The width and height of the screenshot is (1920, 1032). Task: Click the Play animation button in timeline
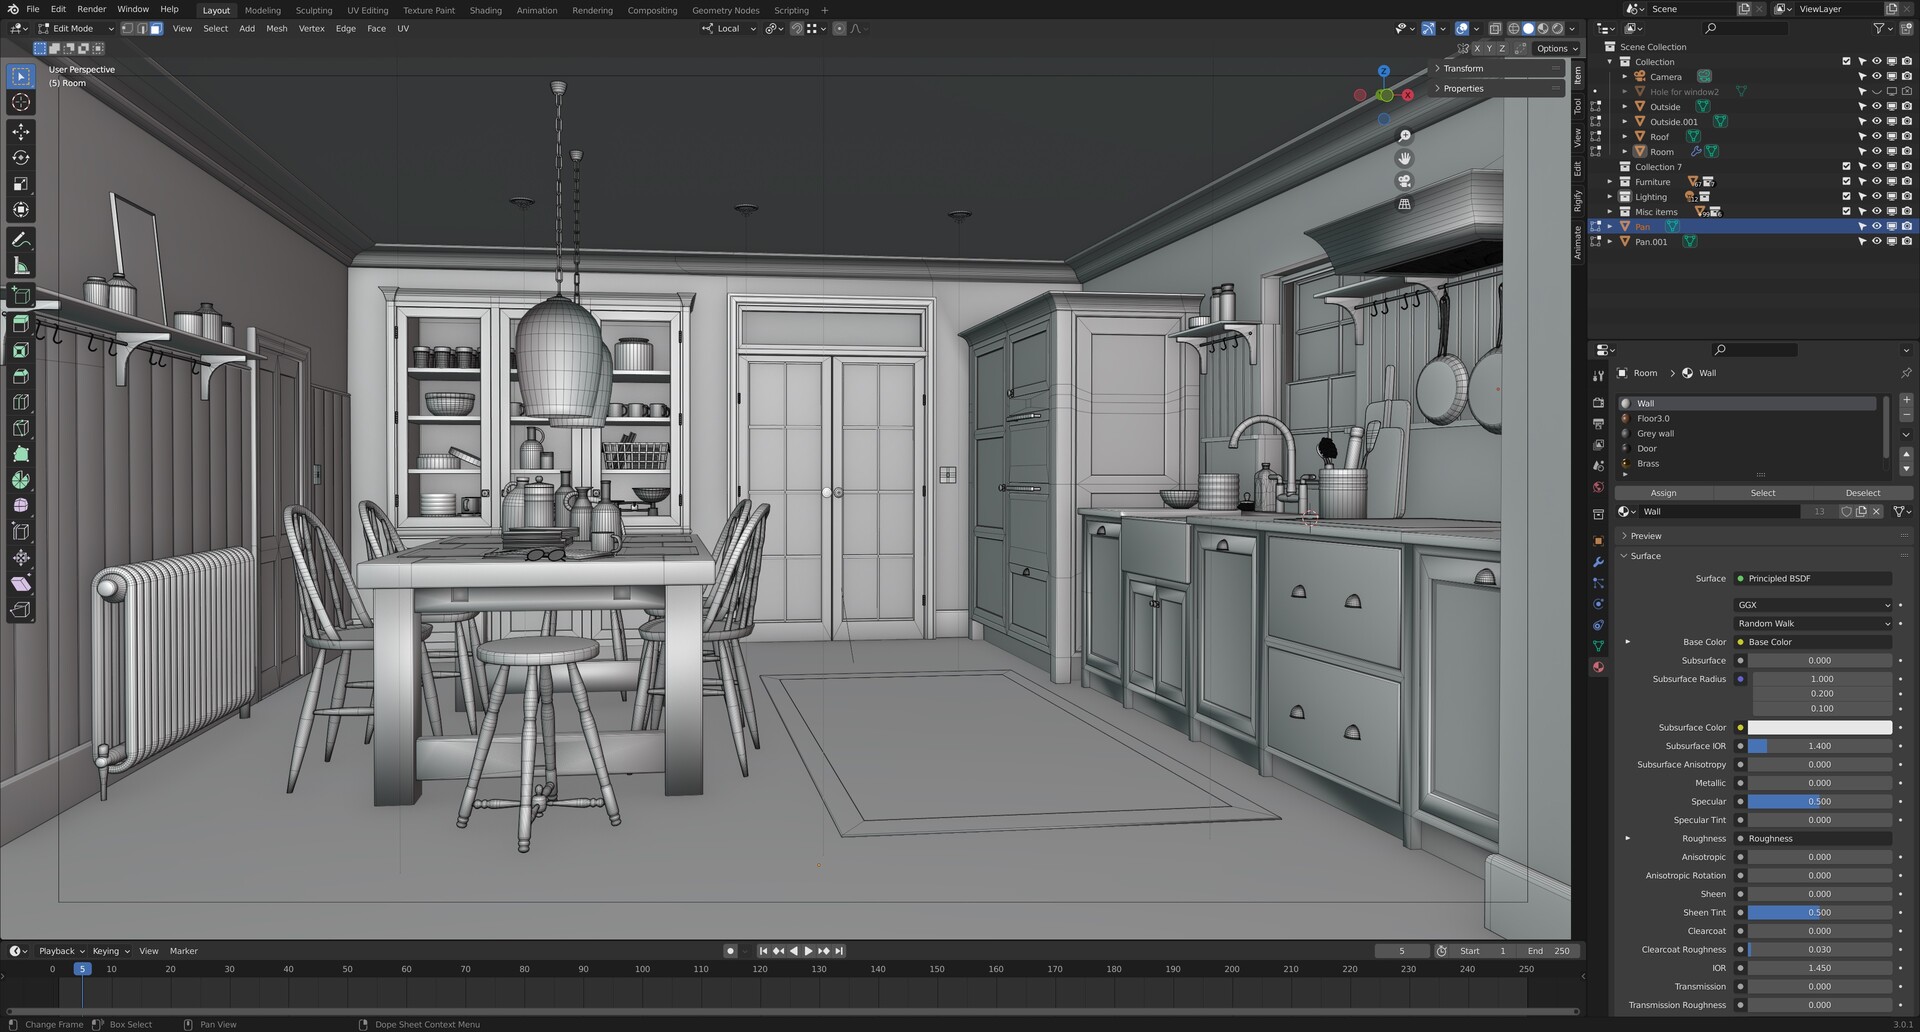(809, 951)
